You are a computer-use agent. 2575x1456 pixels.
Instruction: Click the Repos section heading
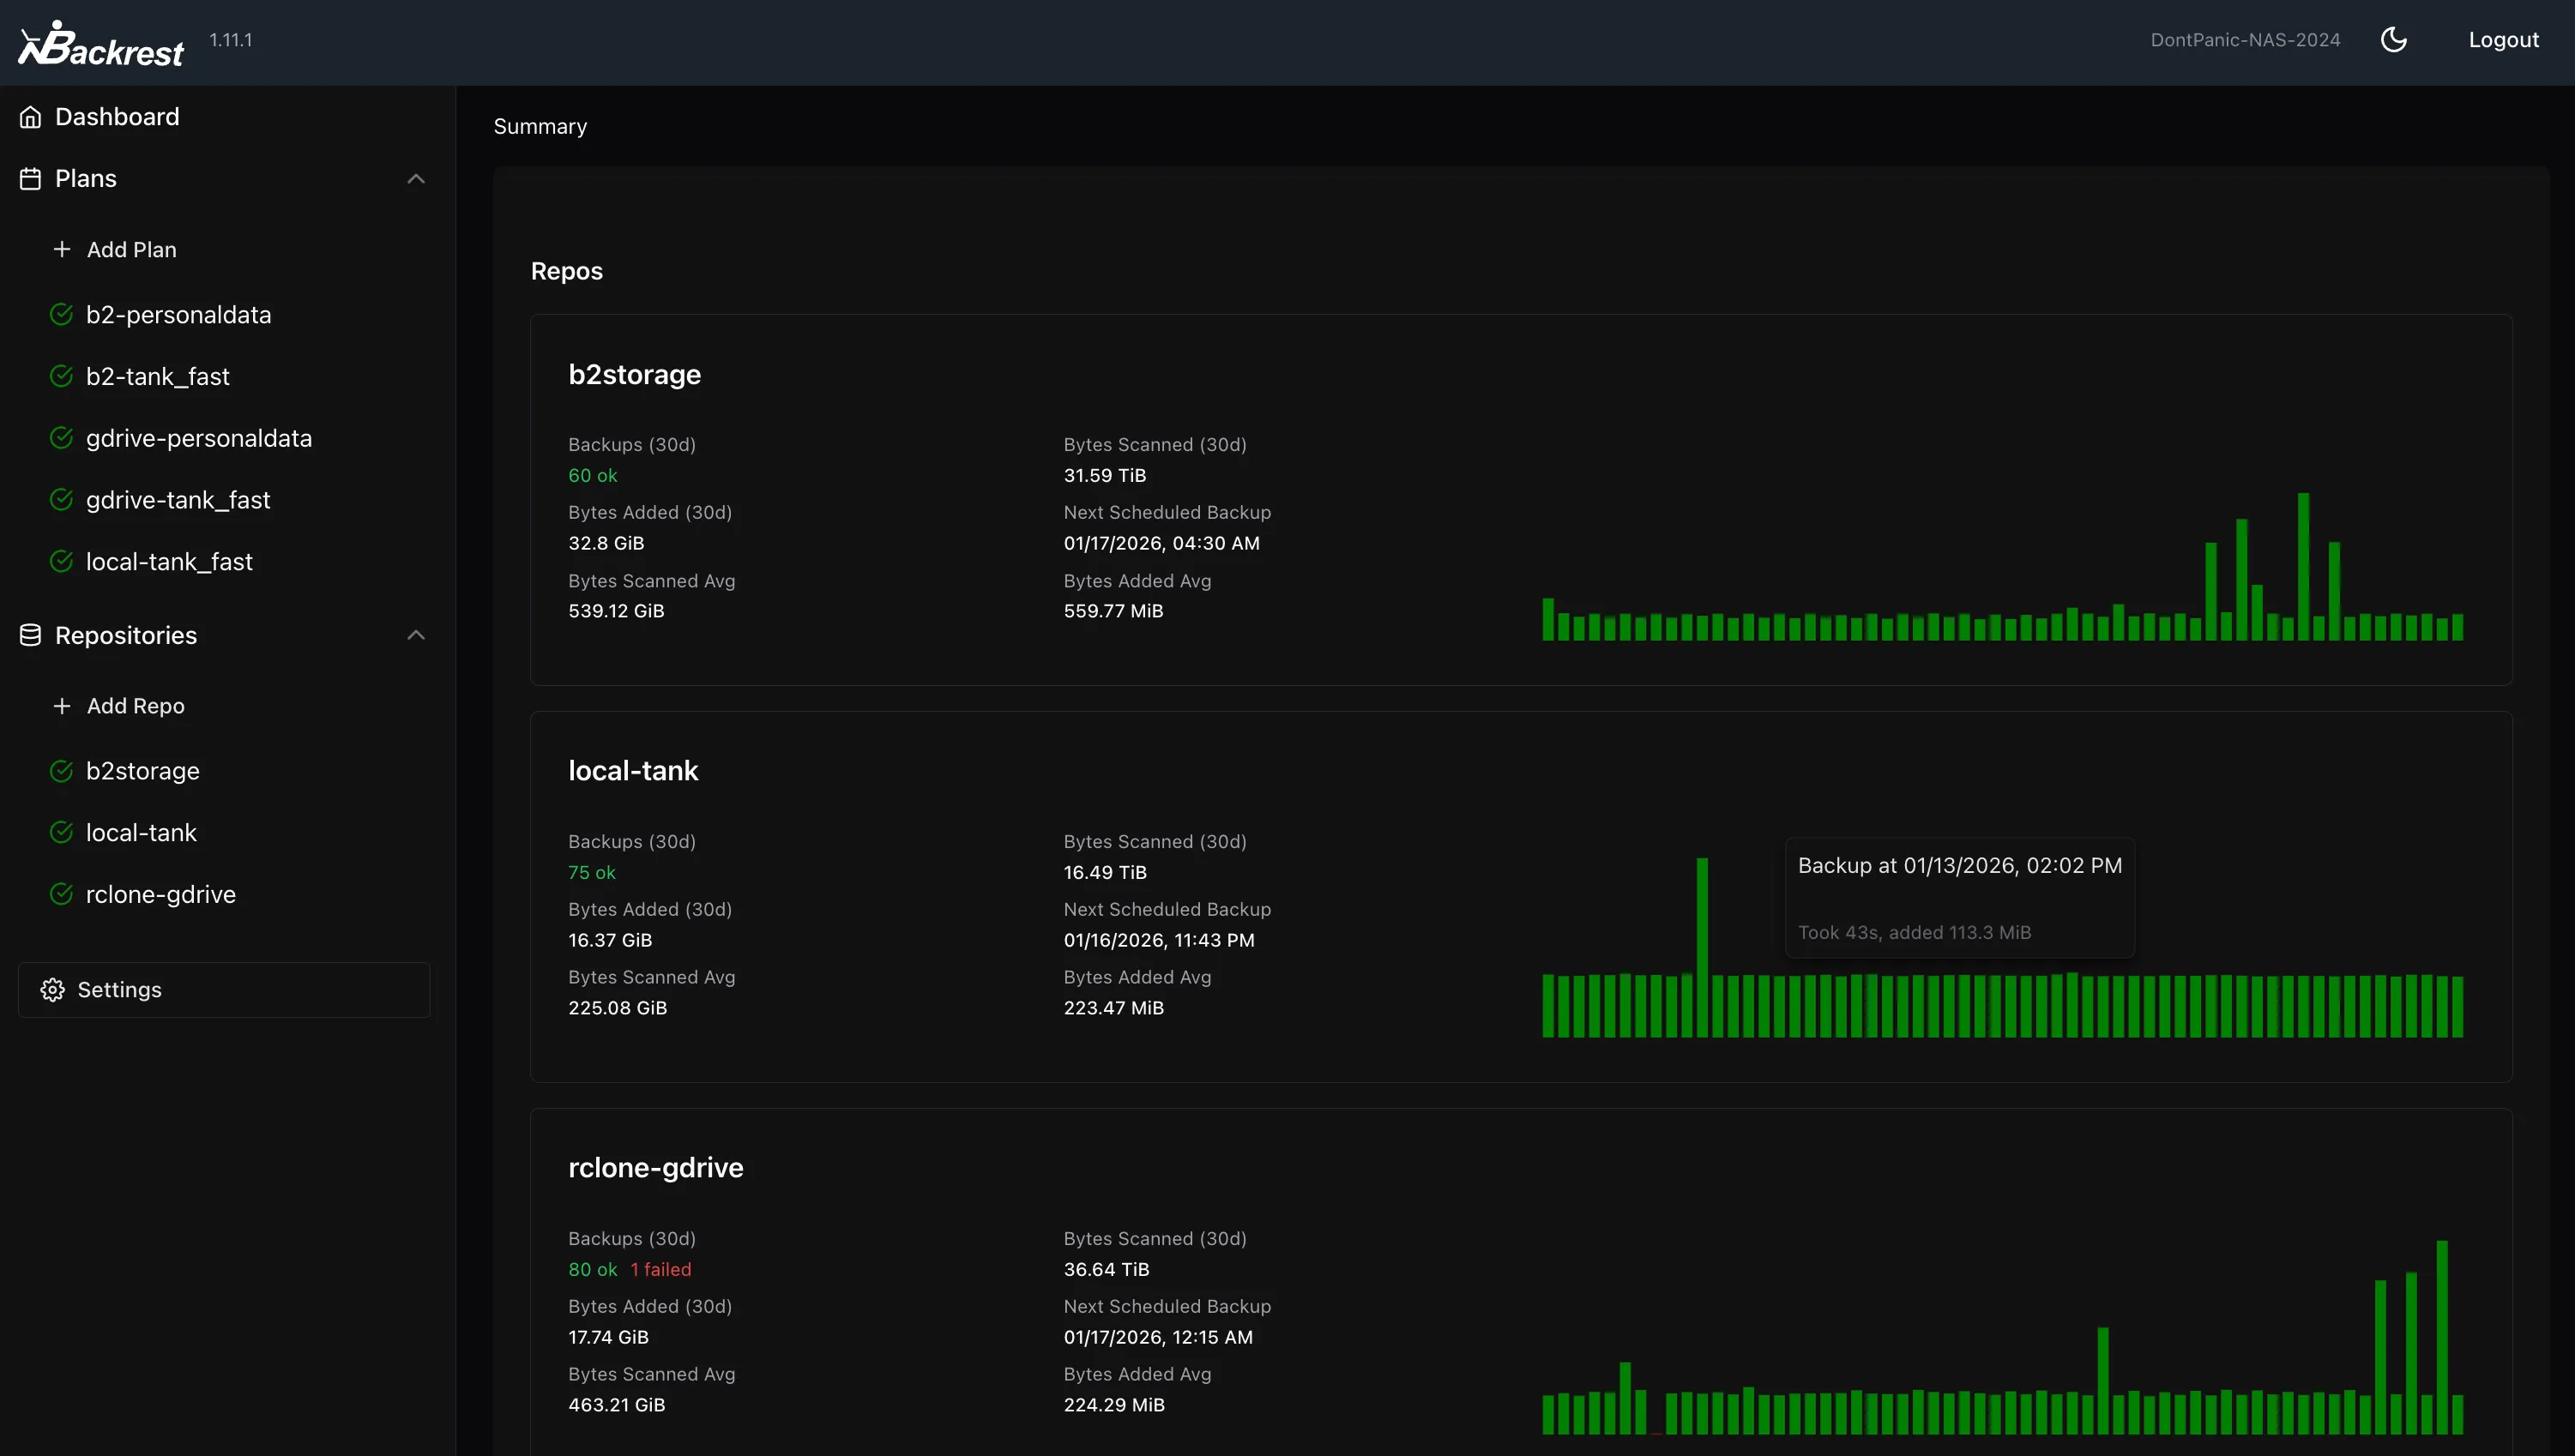[x=566, y=272]
